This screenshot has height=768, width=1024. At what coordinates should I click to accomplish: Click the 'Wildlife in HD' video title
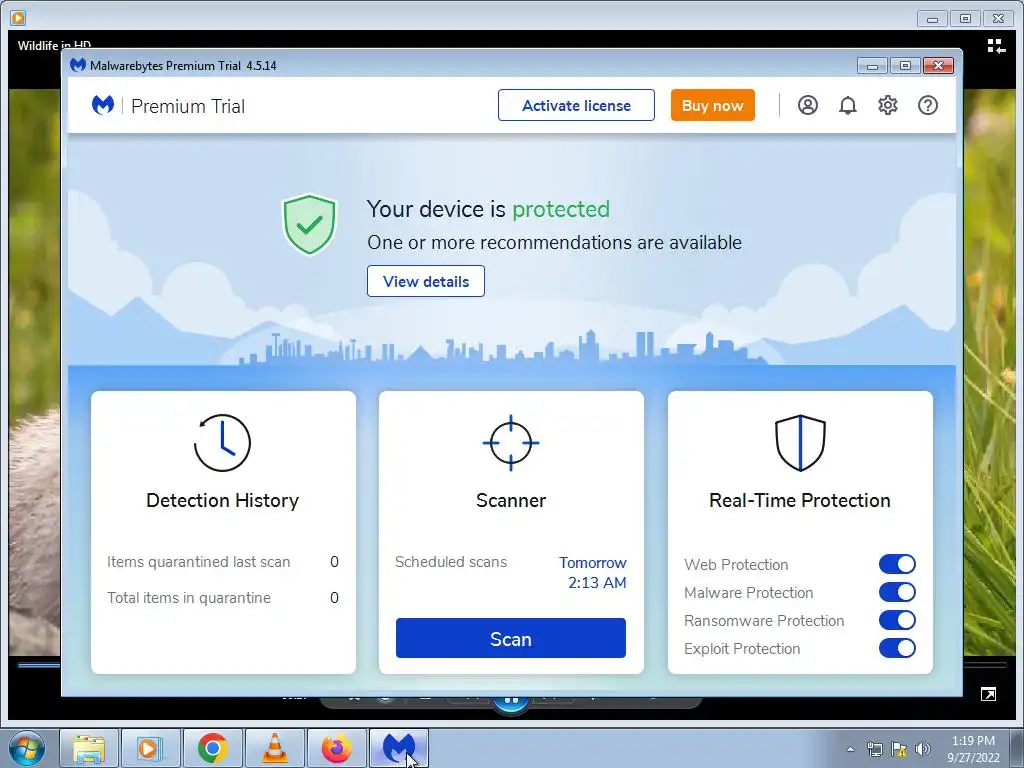tap(54, 45)
